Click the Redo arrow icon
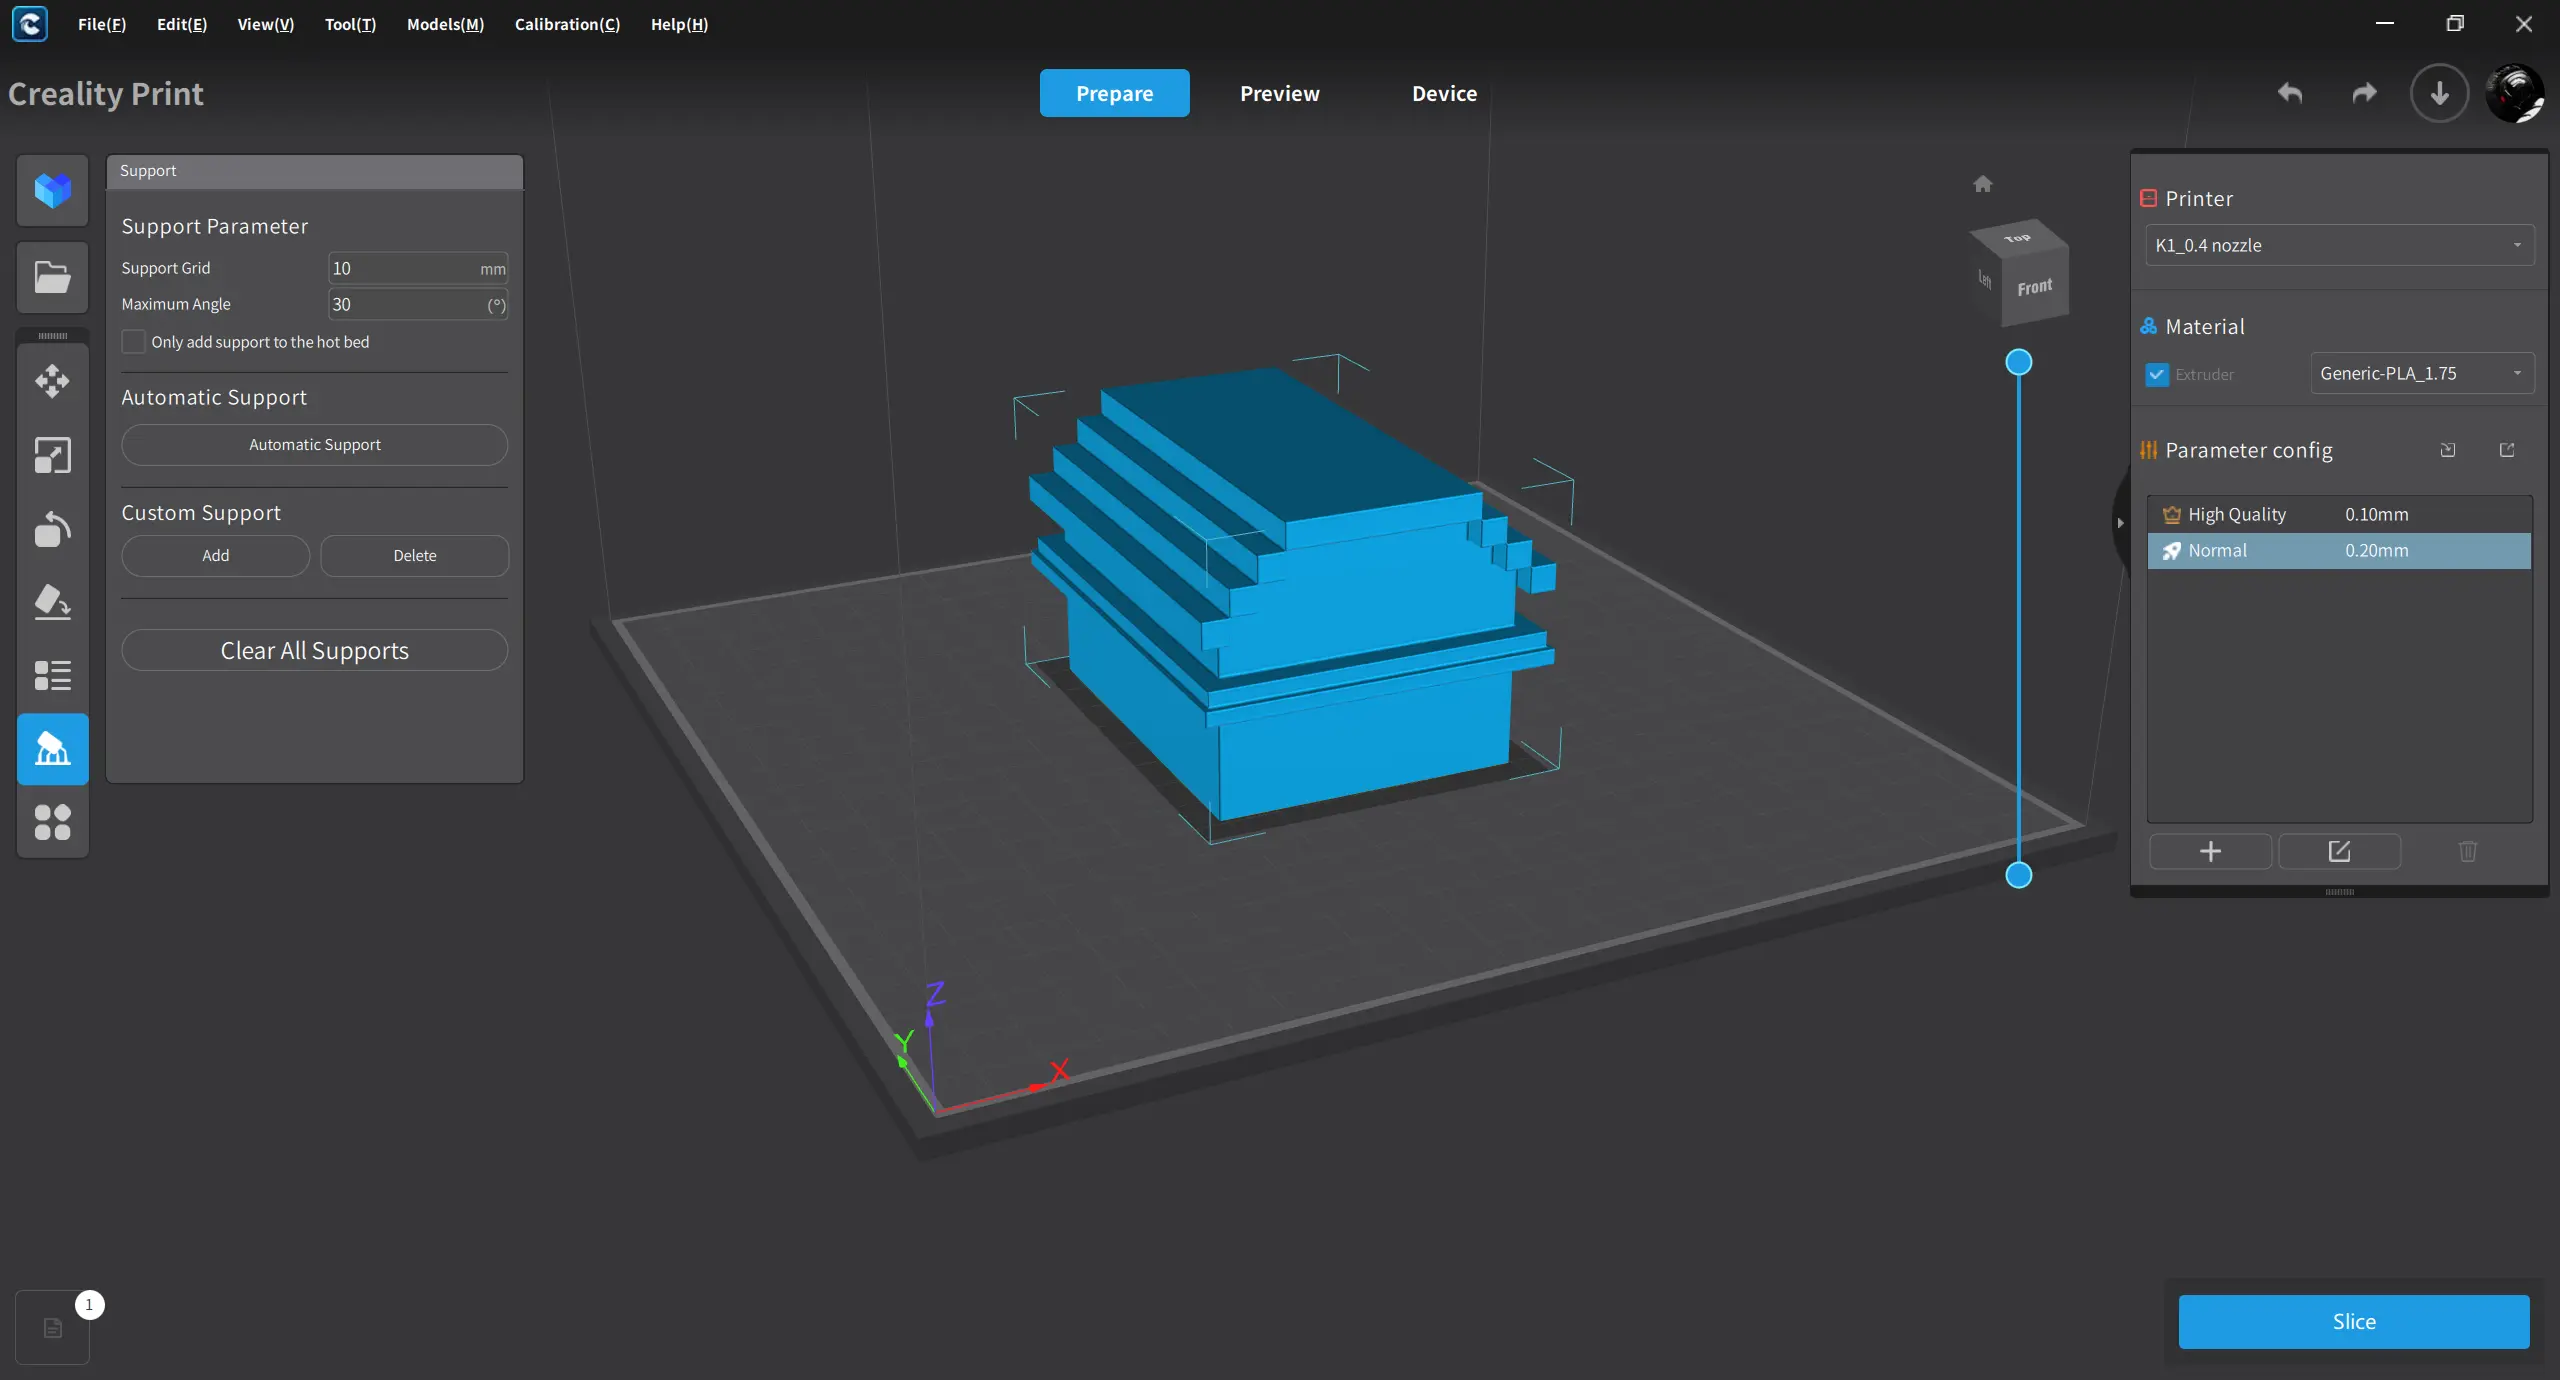This screenshot has height=1380, width=2560. click(2364, 93)
